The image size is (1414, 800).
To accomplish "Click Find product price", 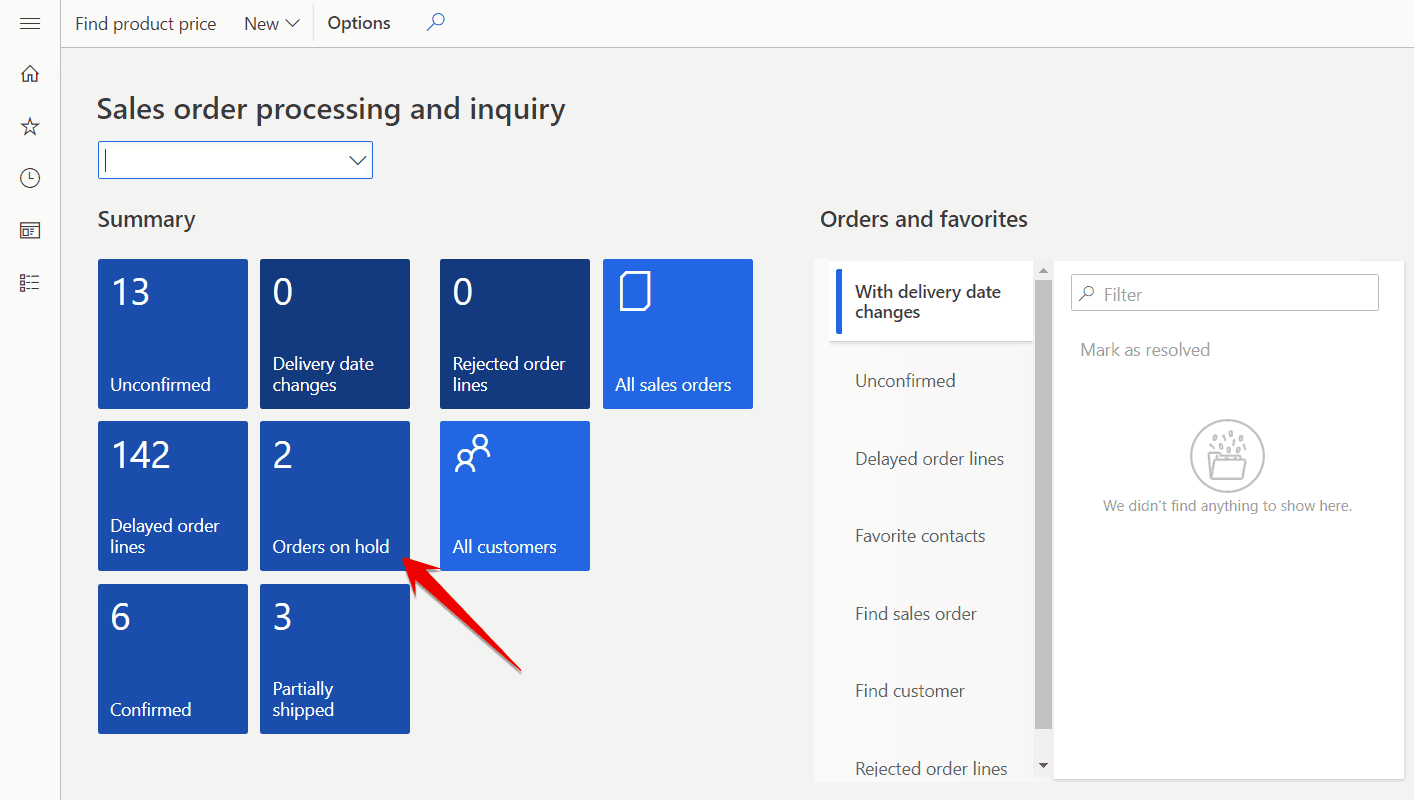I will pyautogui.click(x=146, y=23).
